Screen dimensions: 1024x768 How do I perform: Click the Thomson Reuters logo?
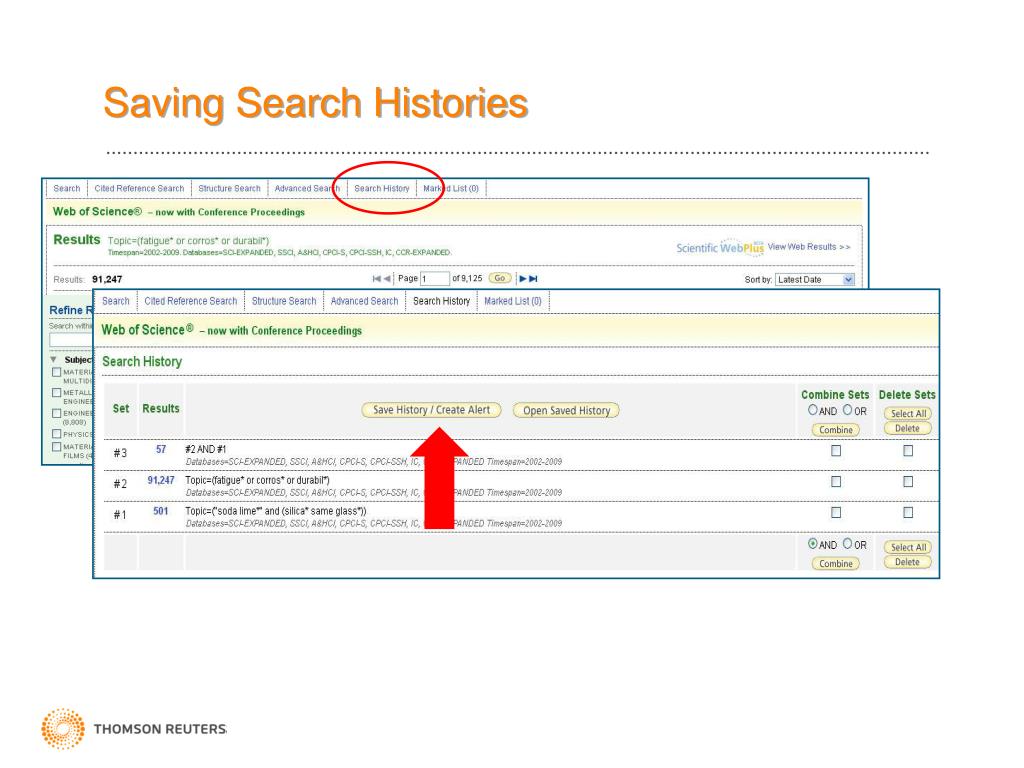click(x=134, y=729)
